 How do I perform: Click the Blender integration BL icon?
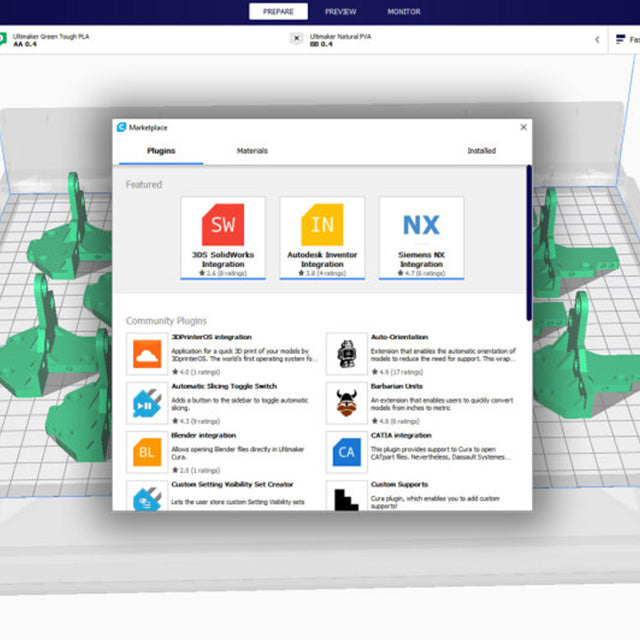(147, 452)
